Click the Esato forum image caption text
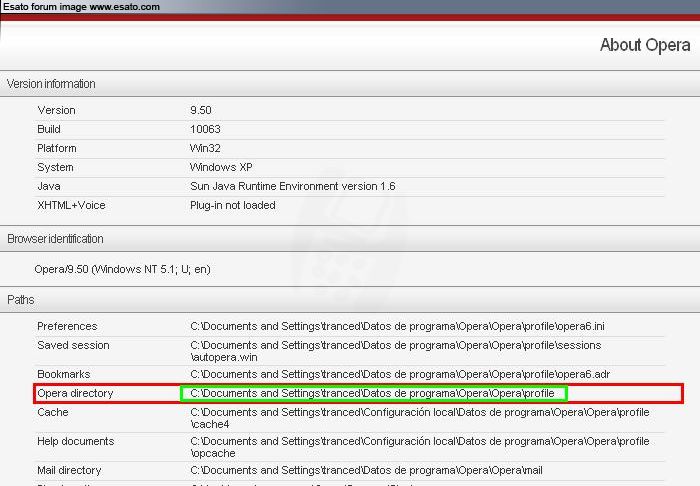Viewport: 700px width, 486px height. [81, 7]
